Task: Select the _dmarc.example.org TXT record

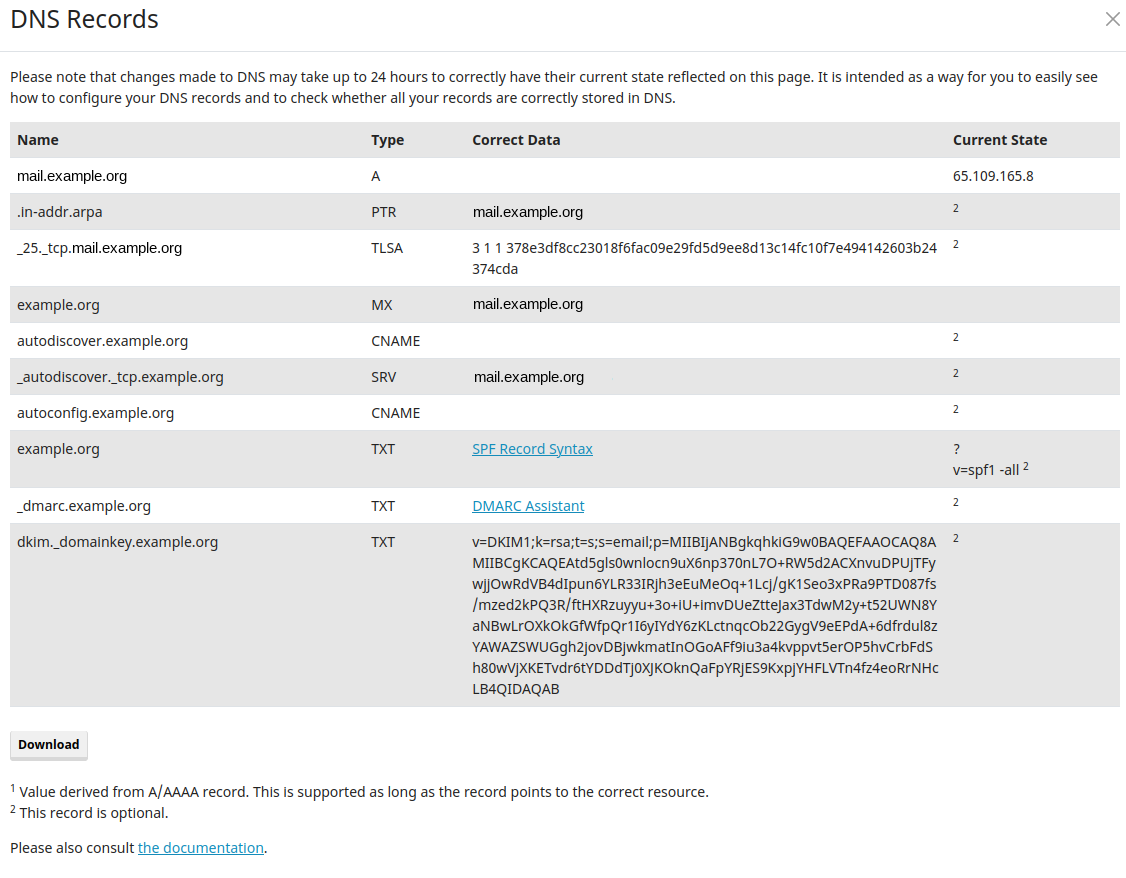Action: [83, 506]
